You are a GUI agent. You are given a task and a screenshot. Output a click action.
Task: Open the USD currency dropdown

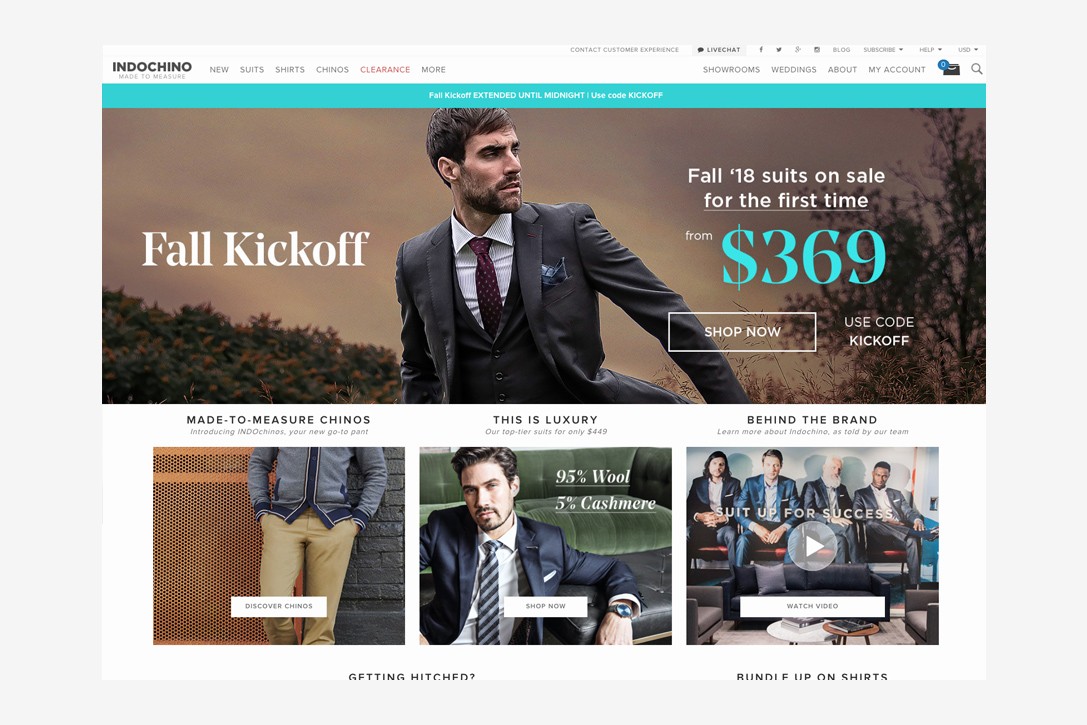tap(968, 50)
